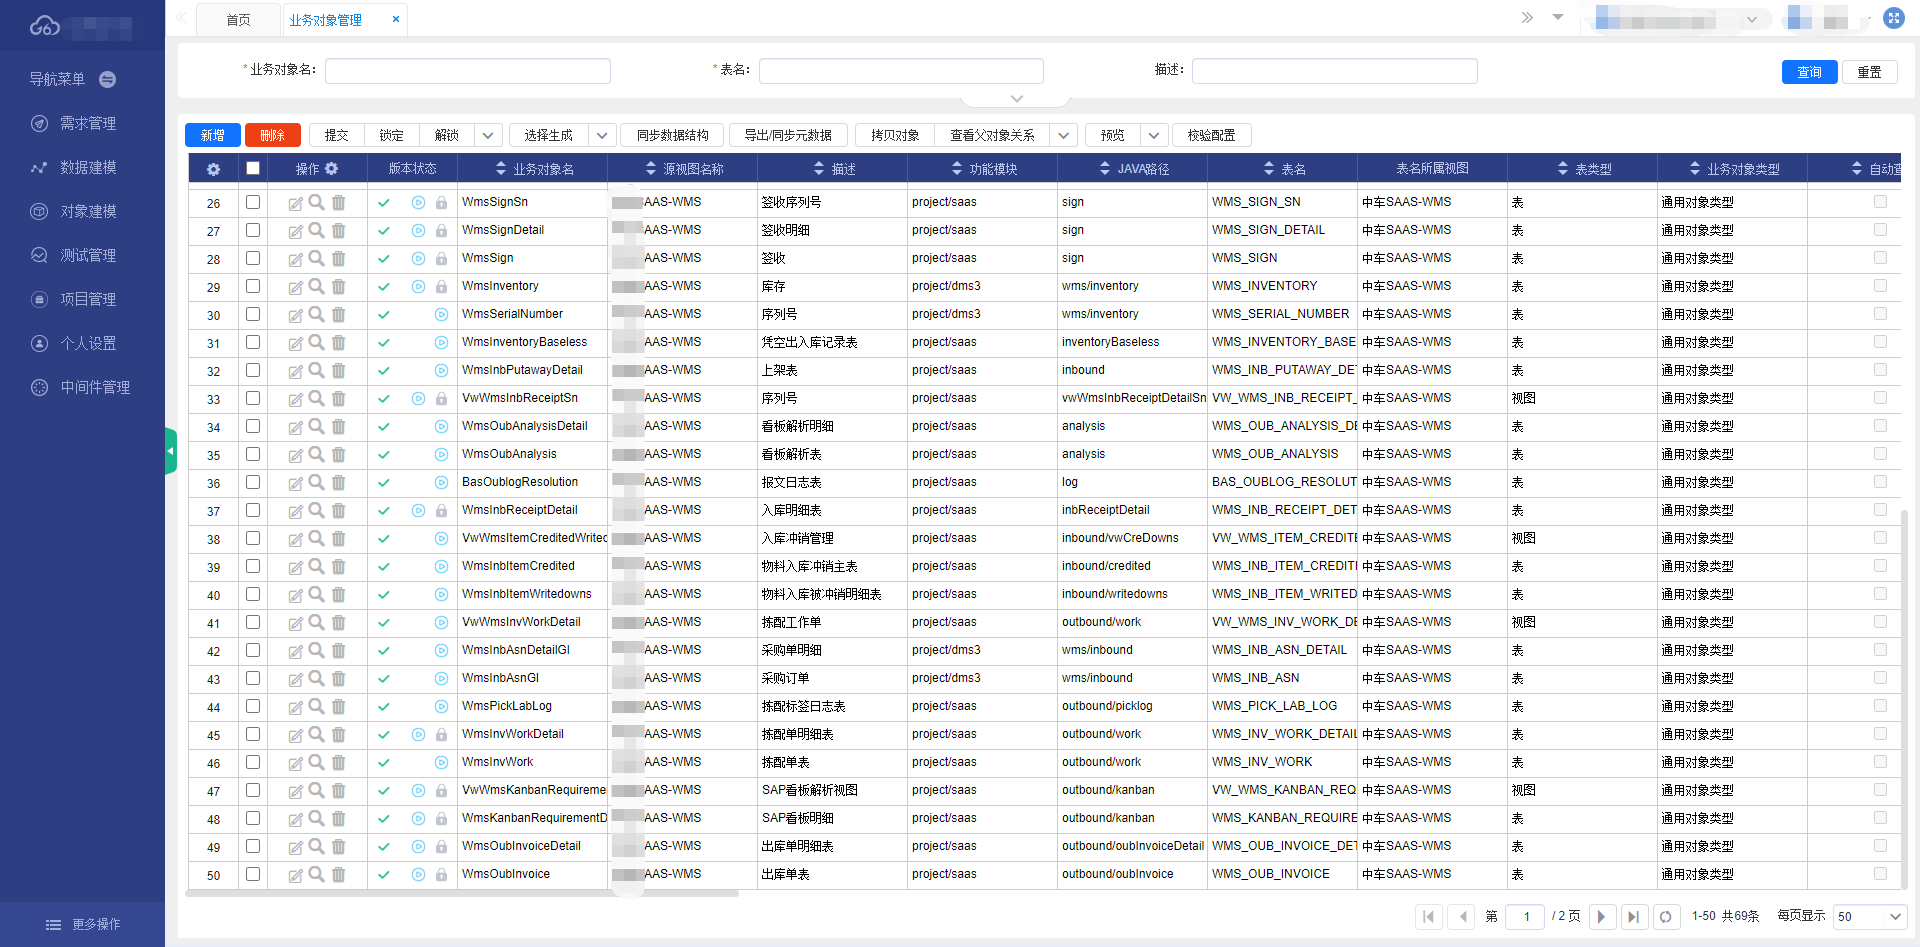
Task: Toggle 自动 checkbox in WmsSignSn row
Action: coord(1880,202)
